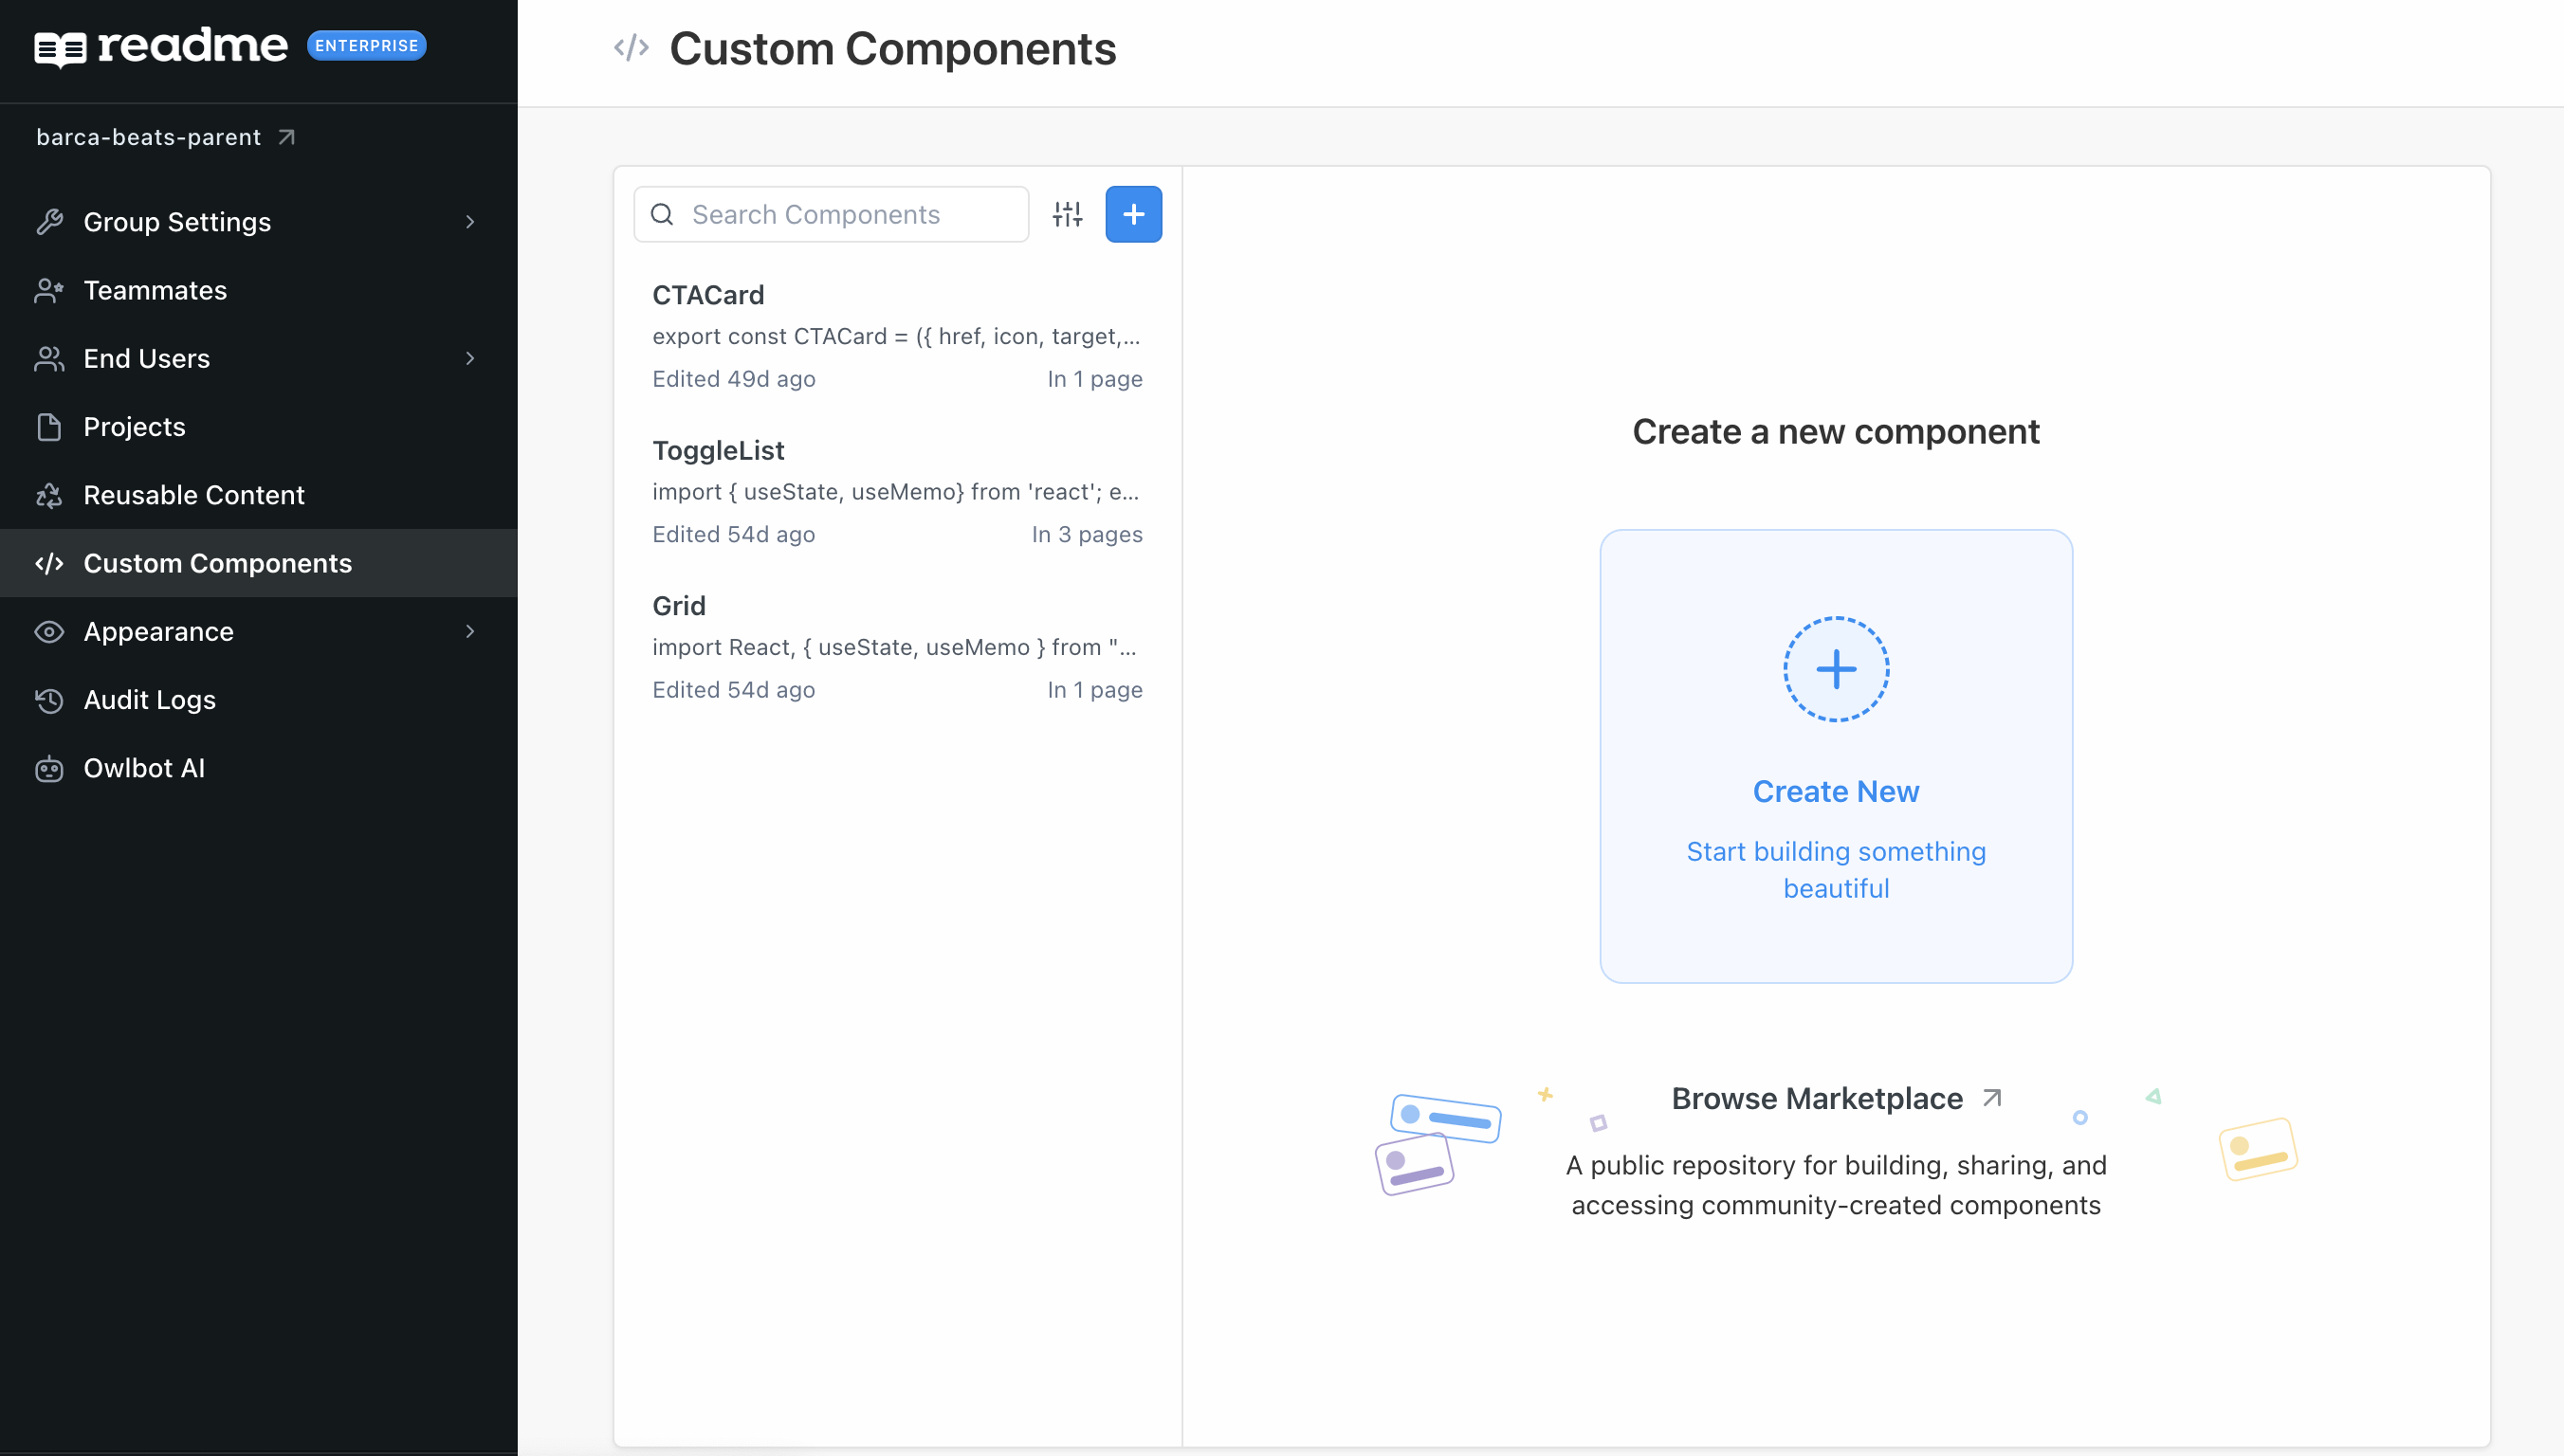Open Owlbot AI settings
2564x1456 pixels.
coord(258,768)
